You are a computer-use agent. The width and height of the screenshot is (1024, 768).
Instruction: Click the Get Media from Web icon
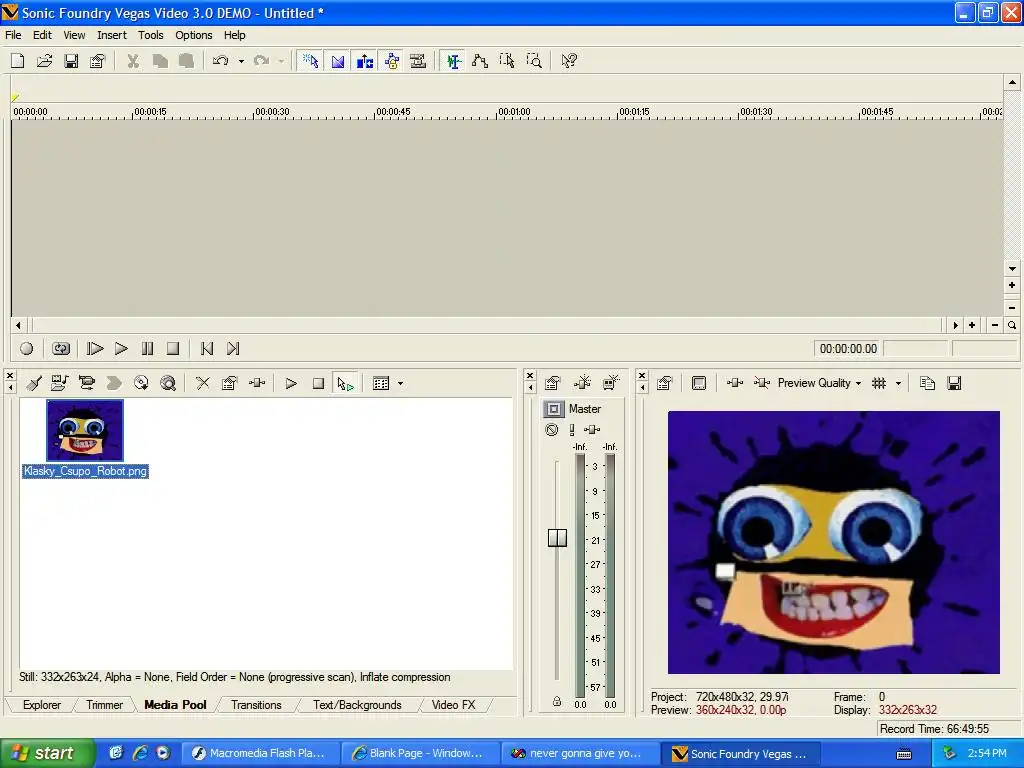pyautogui.click(x=168, y=383)
